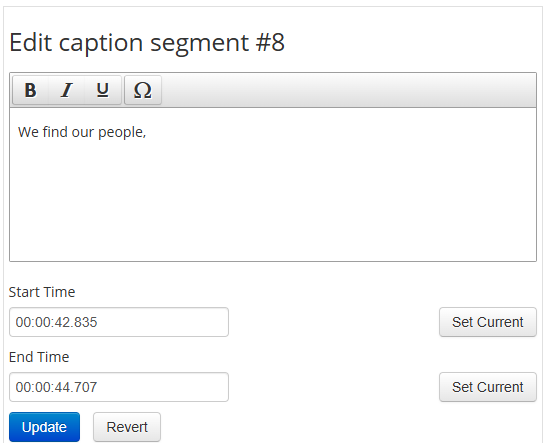Set Current for the End Time
Screen dimensions: 551x443
tap(488, 387)
